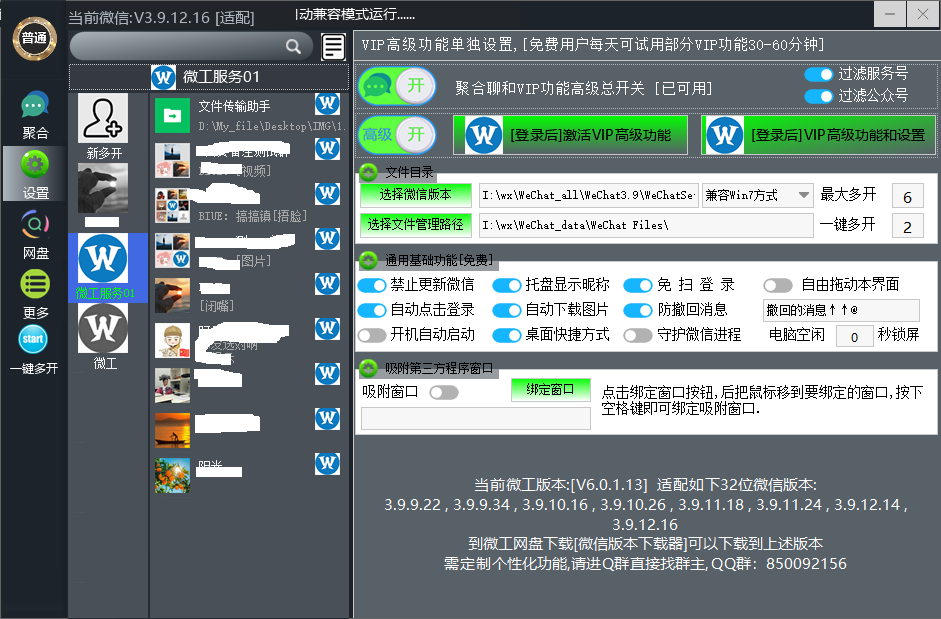Toggle 自动下载图片 switch

(507, 310)
